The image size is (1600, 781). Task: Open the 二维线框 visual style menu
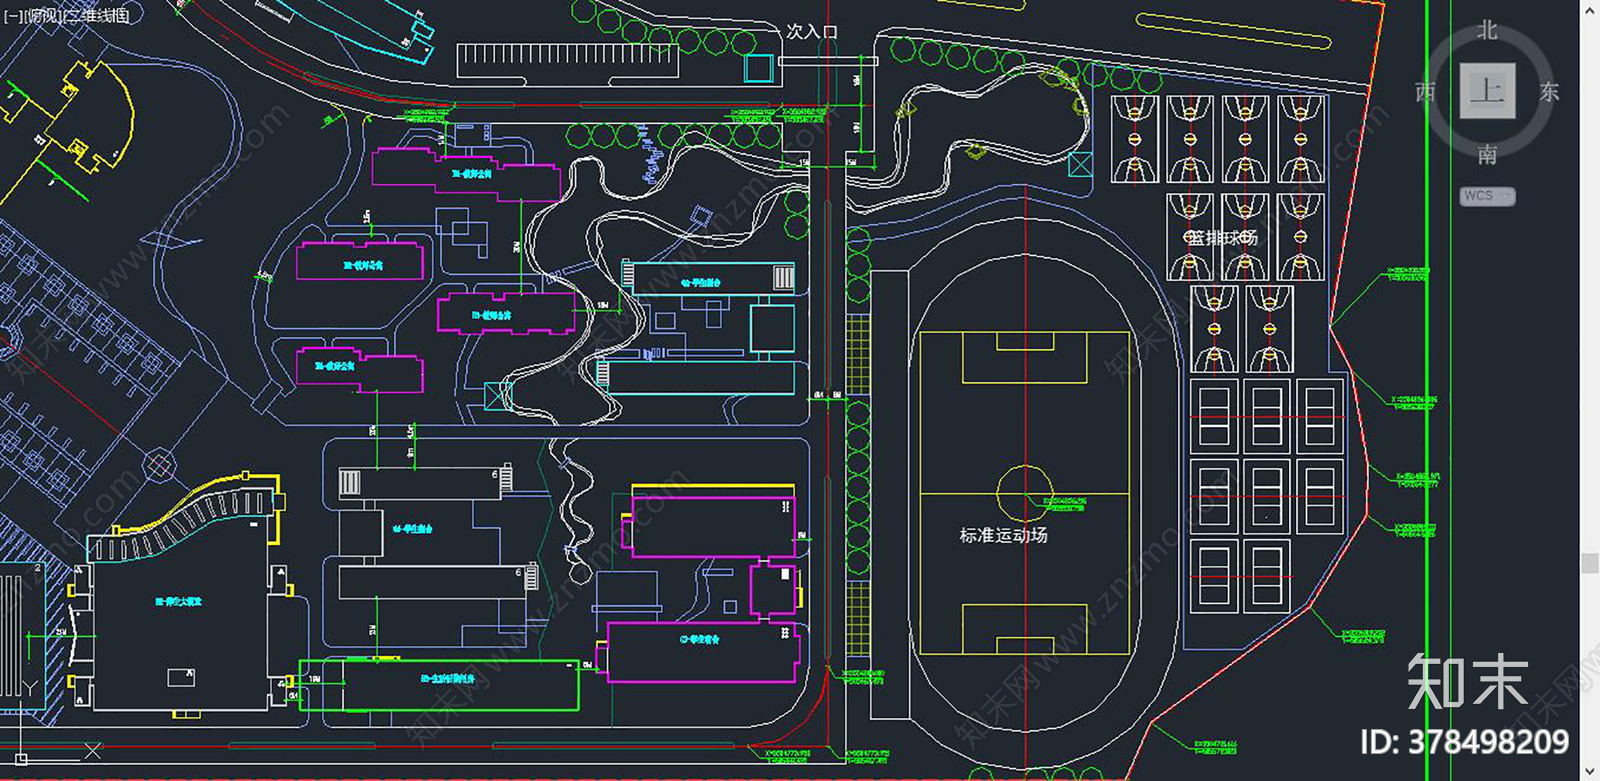96,15
